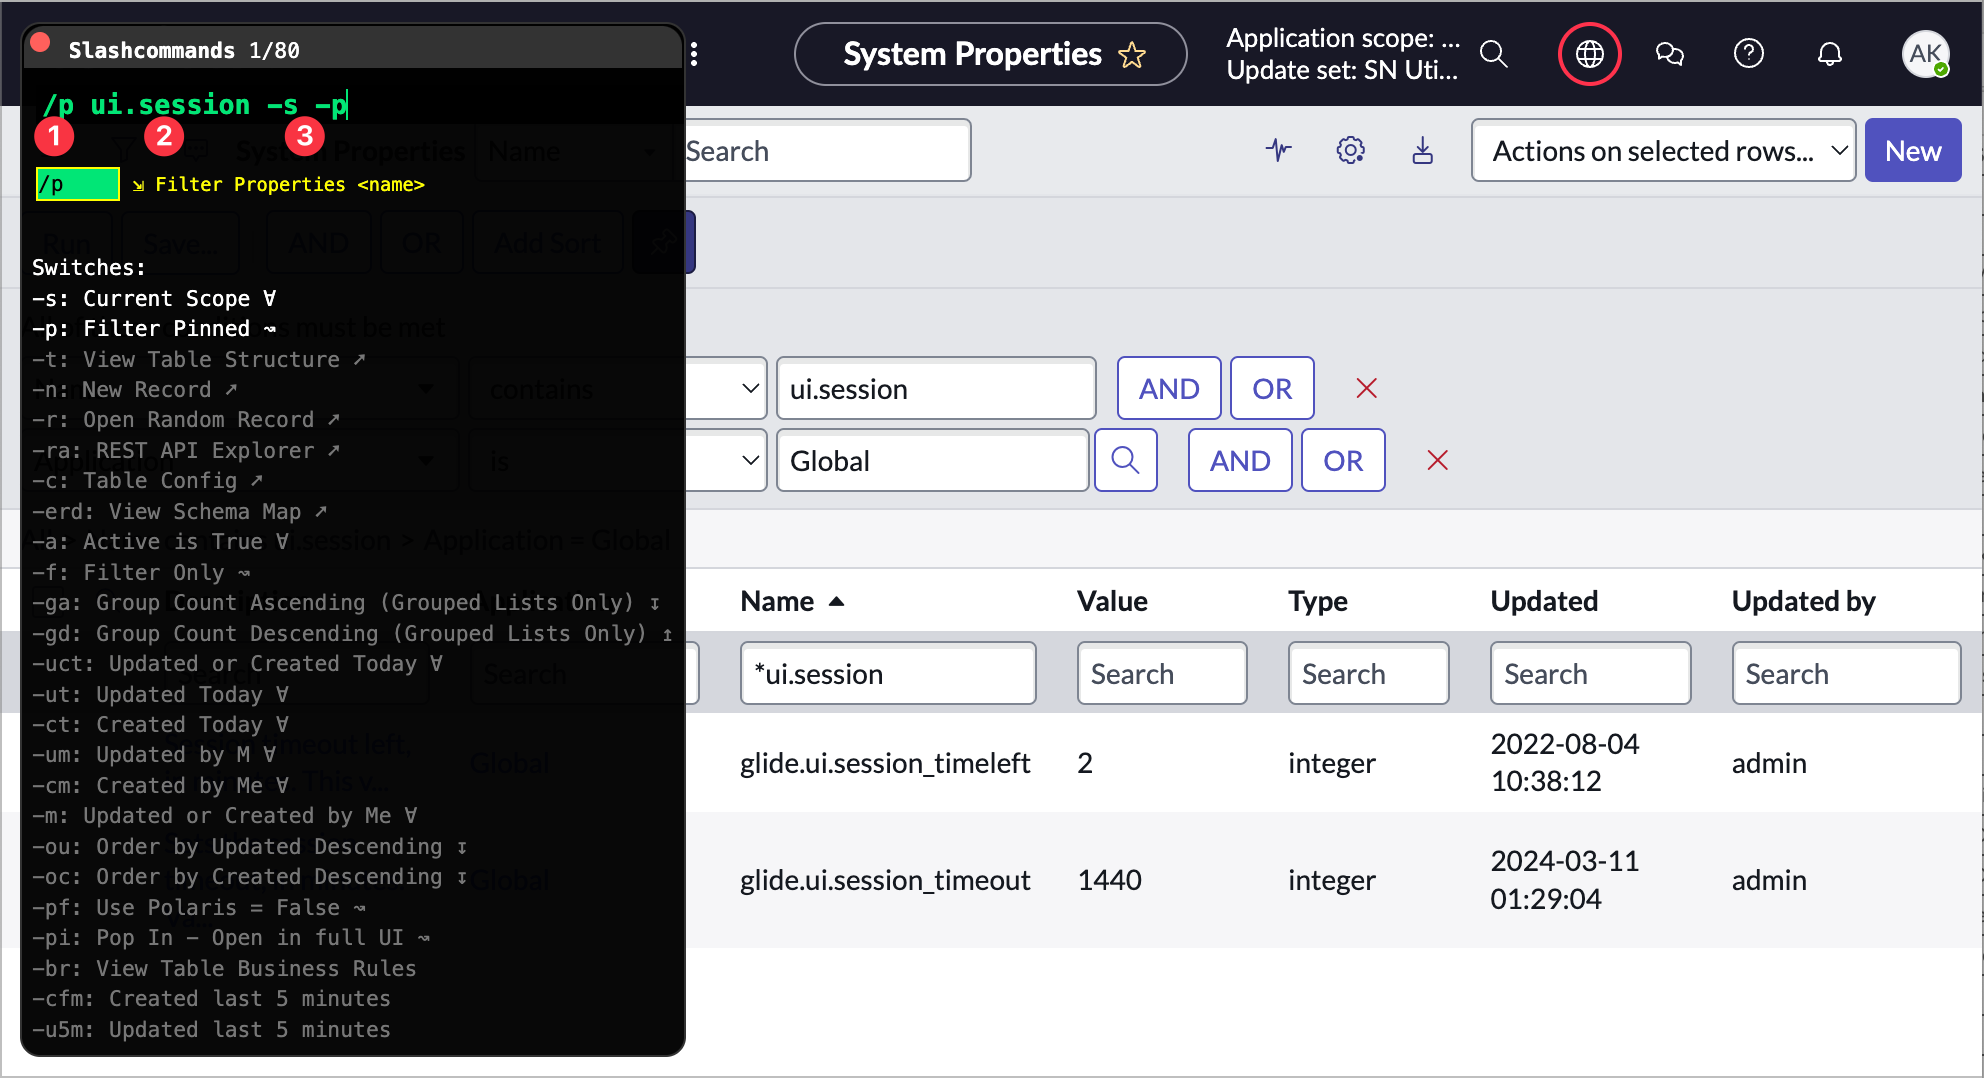This screenshot has width=1984, height=1078.
Task: Open the lookup magnifier beside Global field
Action: click(x=1126, y=460)
